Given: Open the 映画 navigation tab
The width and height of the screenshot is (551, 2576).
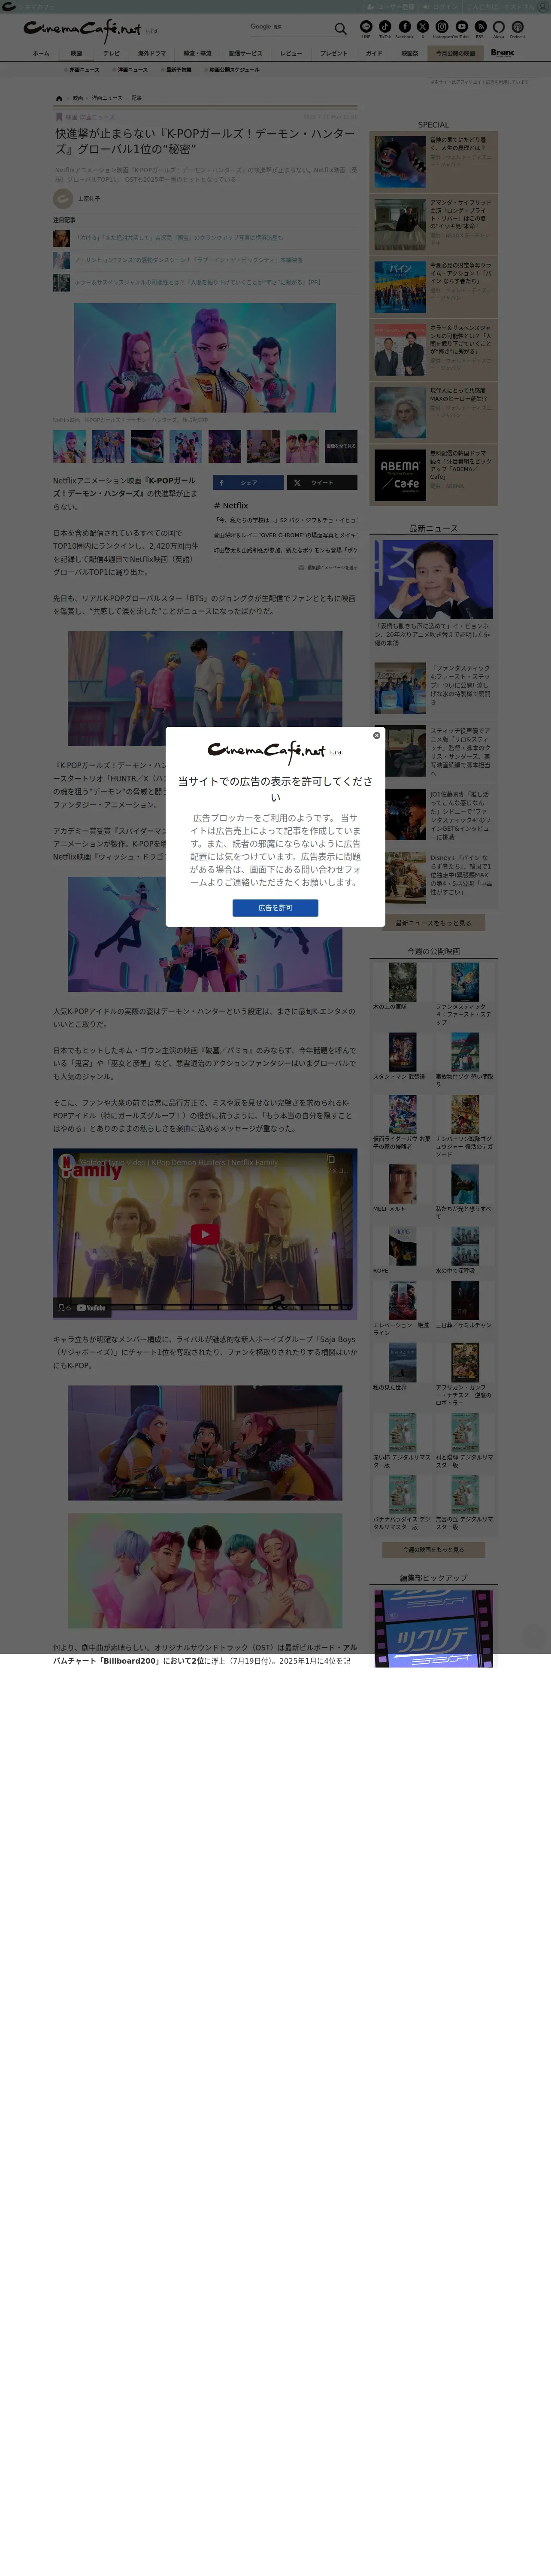Looking at the screenshot, I should [x=76, y=53].
